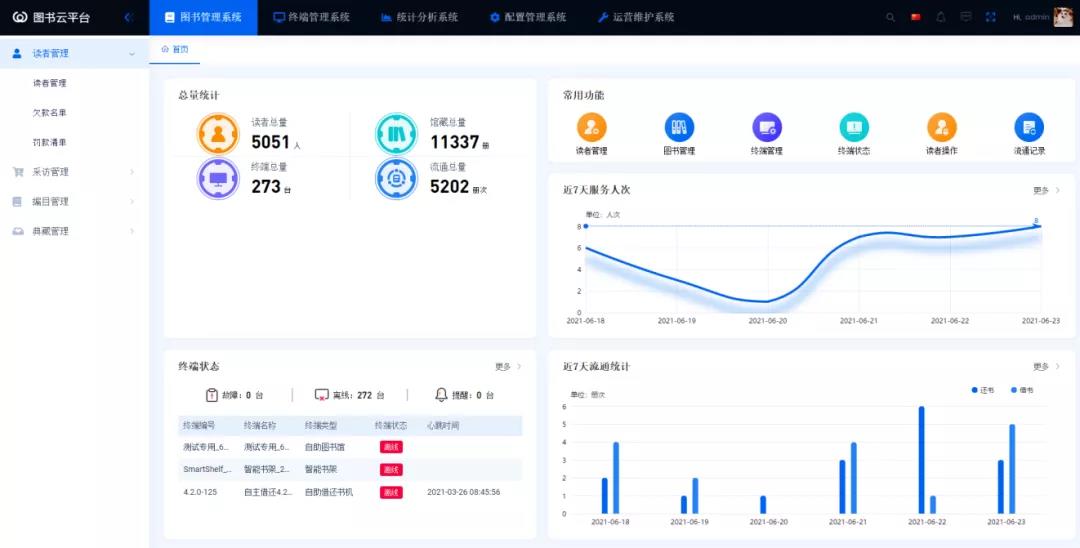
Task: Switch language using the flag icon
Action: 916,17
